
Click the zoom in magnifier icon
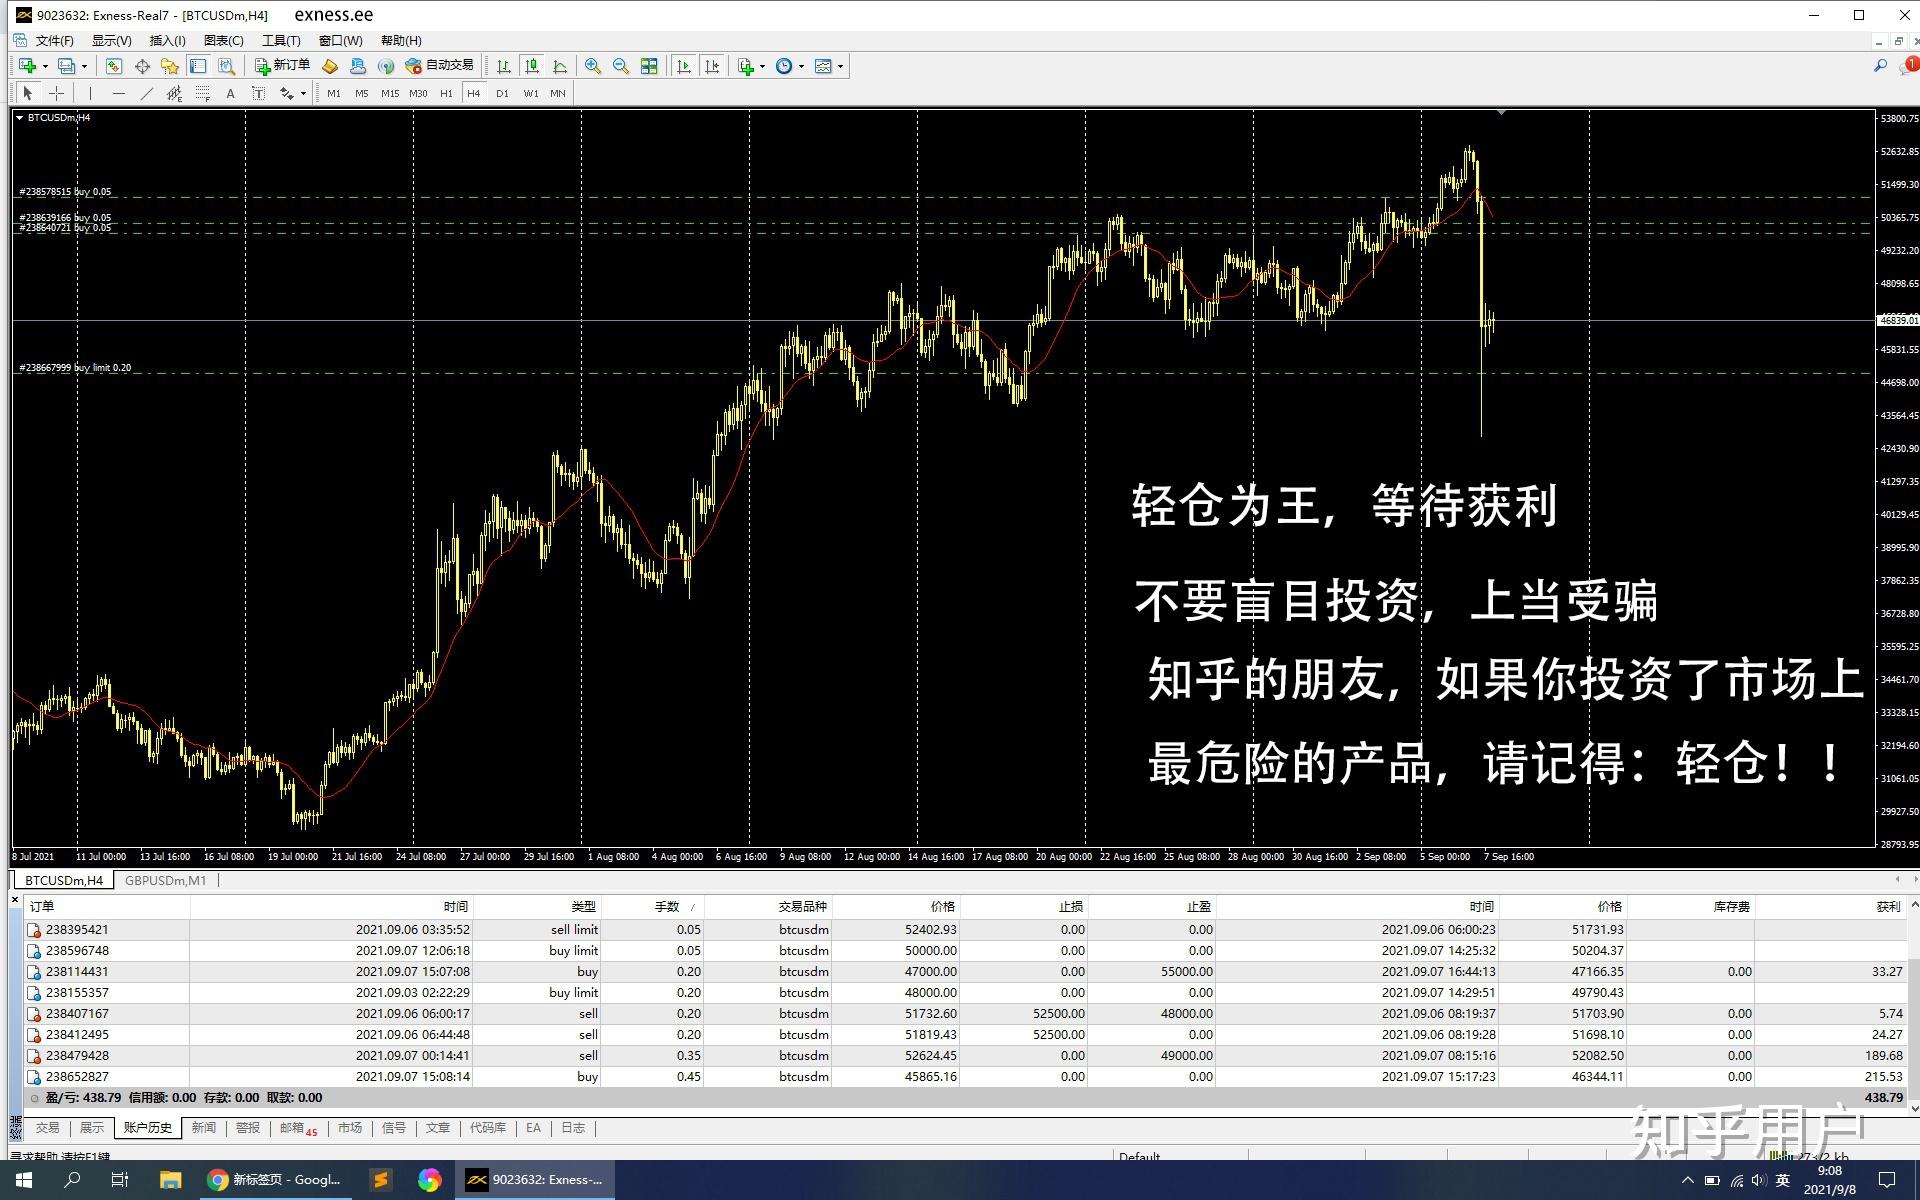[593, 66]
